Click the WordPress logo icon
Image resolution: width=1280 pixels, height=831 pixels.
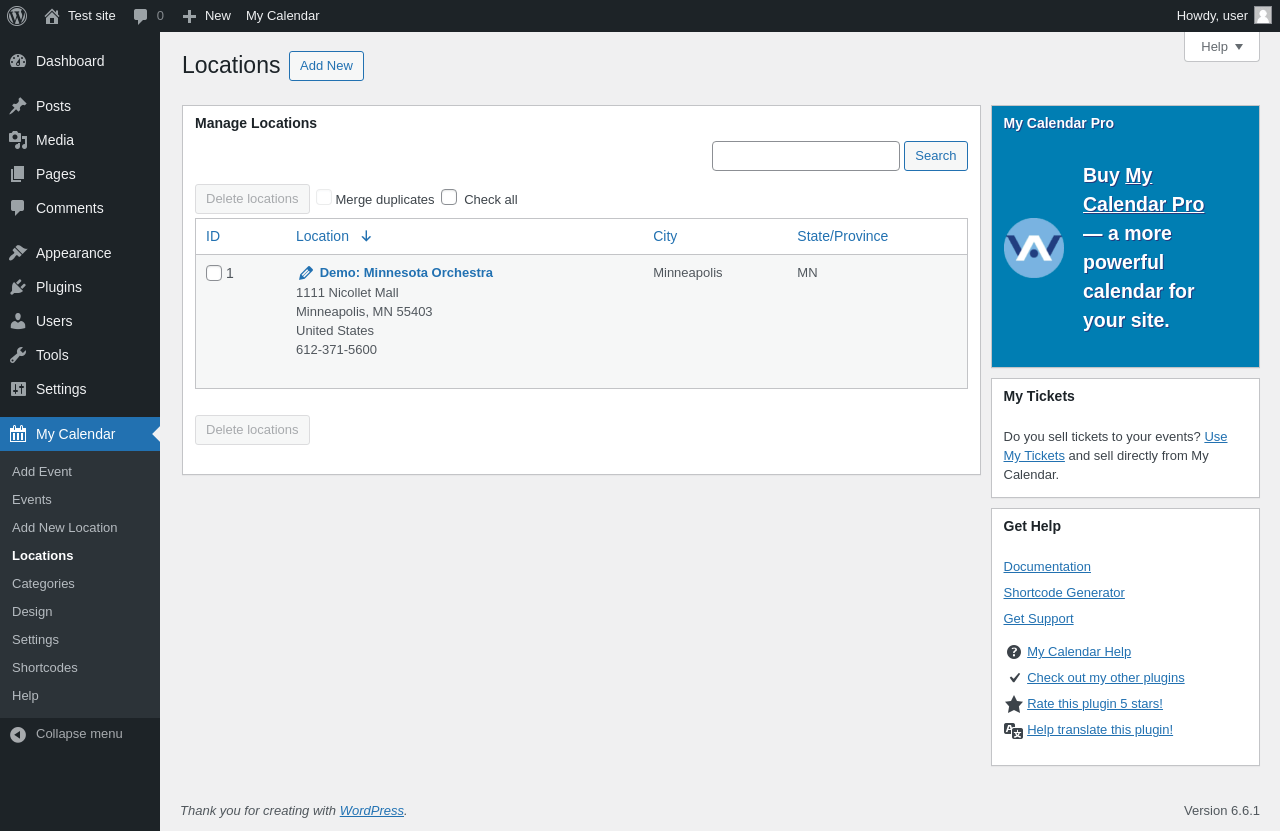(x=17, y=16)
